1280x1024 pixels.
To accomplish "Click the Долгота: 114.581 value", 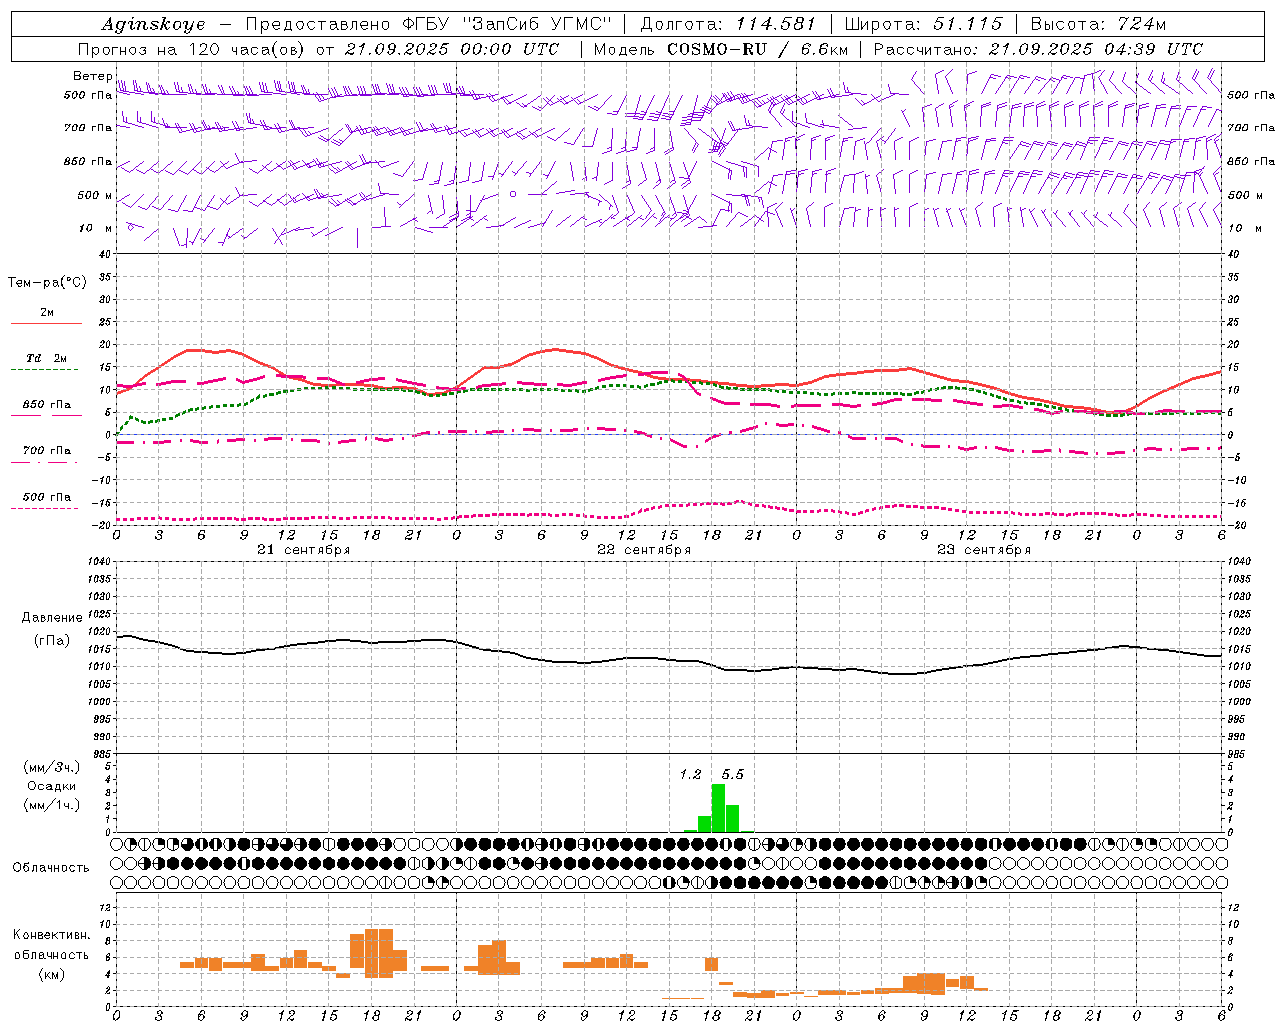I will (728, 24).
